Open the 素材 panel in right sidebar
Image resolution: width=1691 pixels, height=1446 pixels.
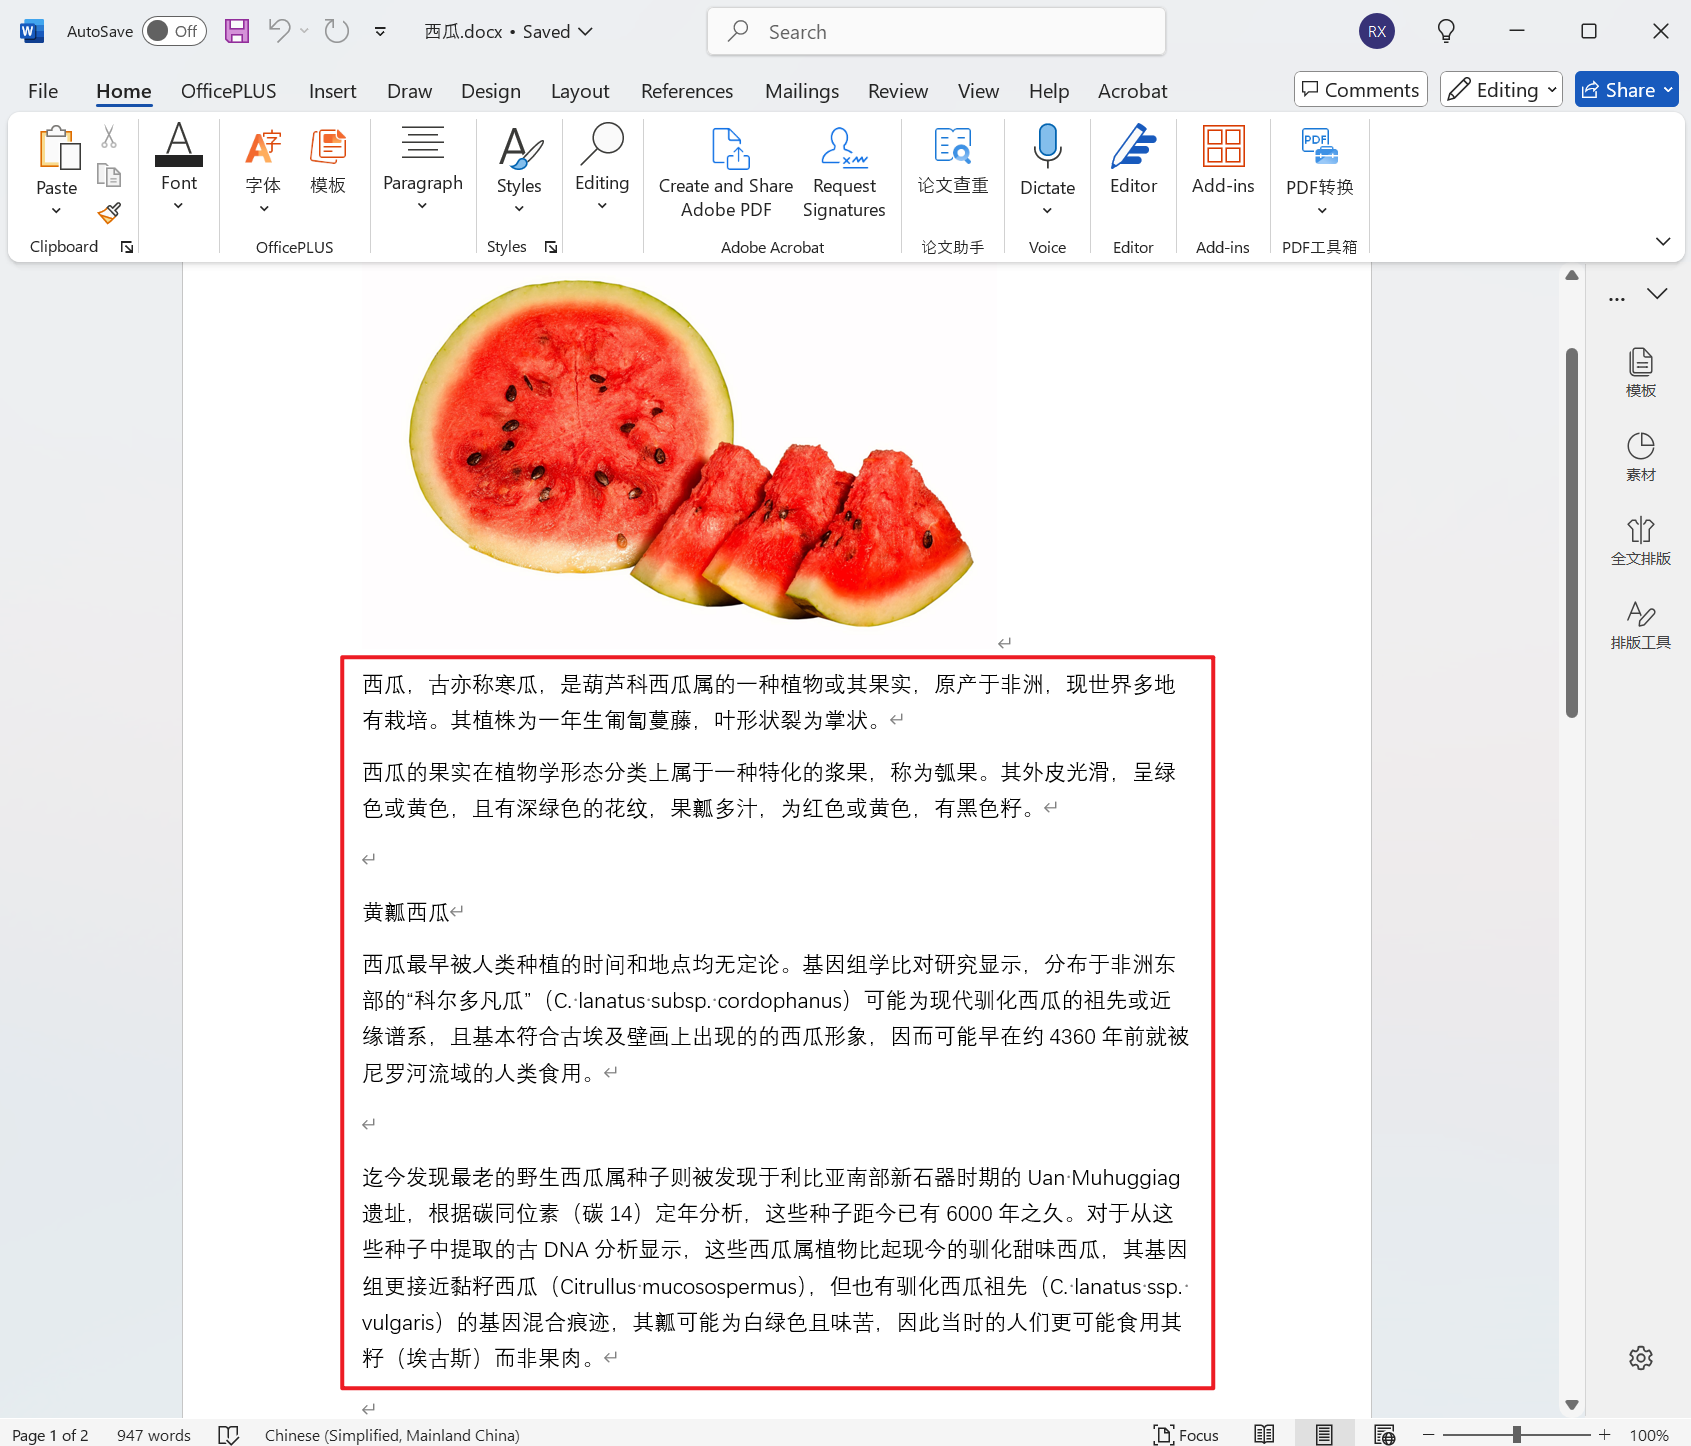tap(1640, 455)
